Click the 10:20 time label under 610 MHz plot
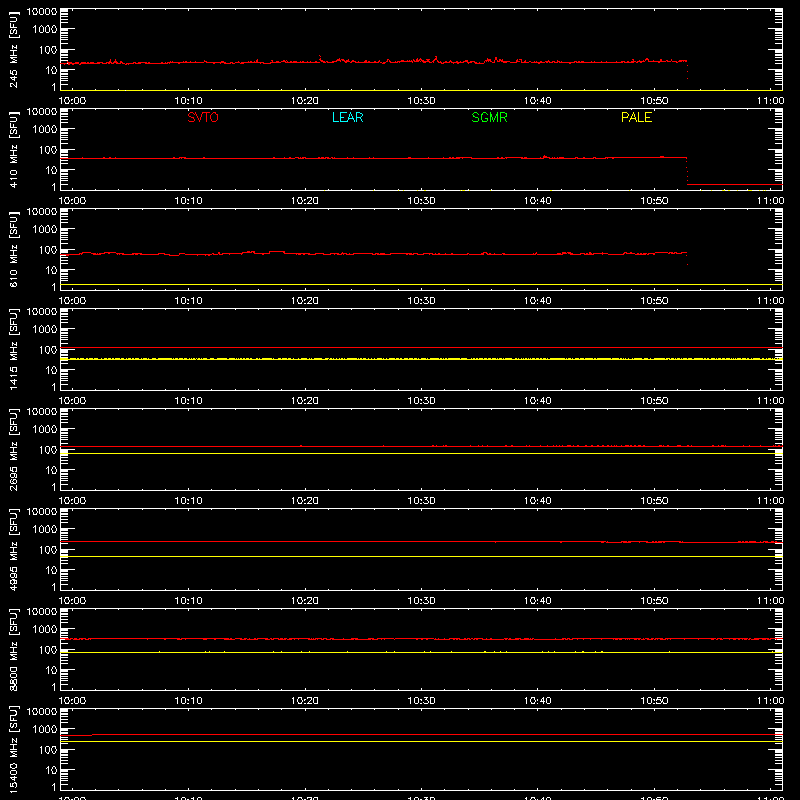The image size is (800, 800). coord(305,301)
